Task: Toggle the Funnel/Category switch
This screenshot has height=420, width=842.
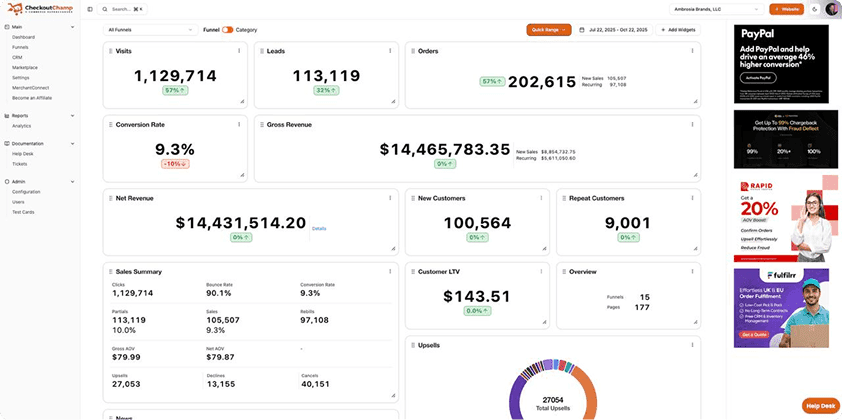Action: pyautogui.click(x=228, y=30)
